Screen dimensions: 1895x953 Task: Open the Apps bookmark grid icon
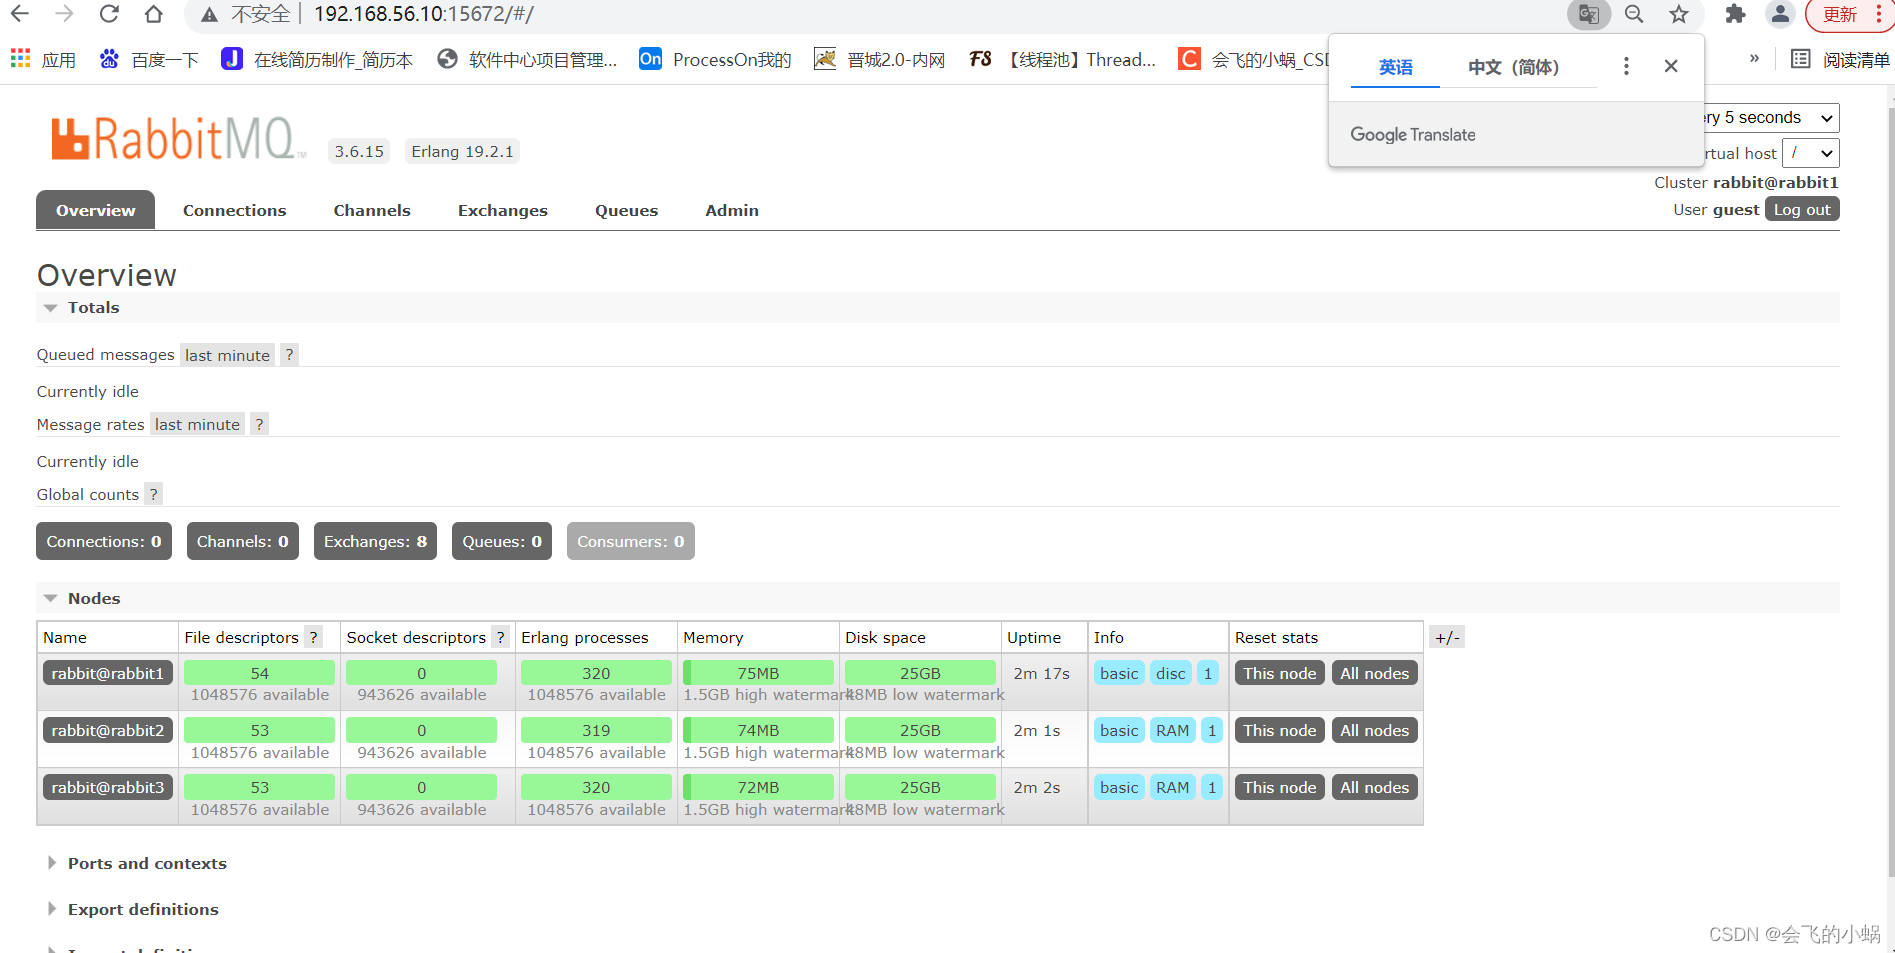coord(20,59)
